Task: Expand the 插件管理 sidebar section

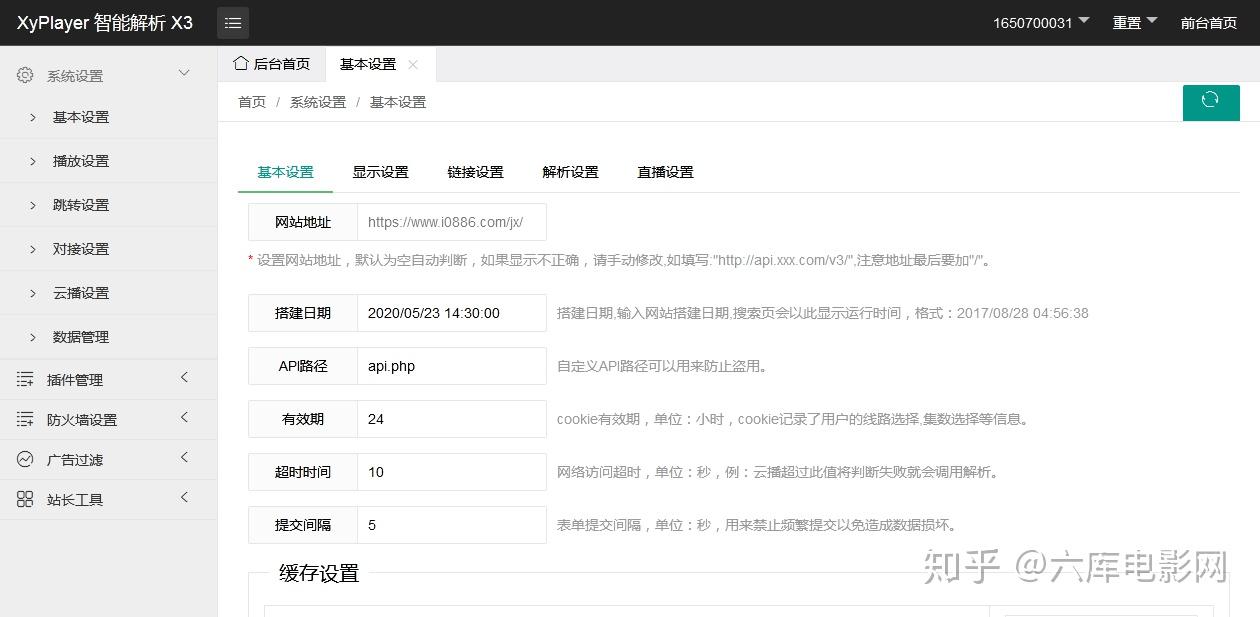Action: pyautogui.click(x=184, y=377)
